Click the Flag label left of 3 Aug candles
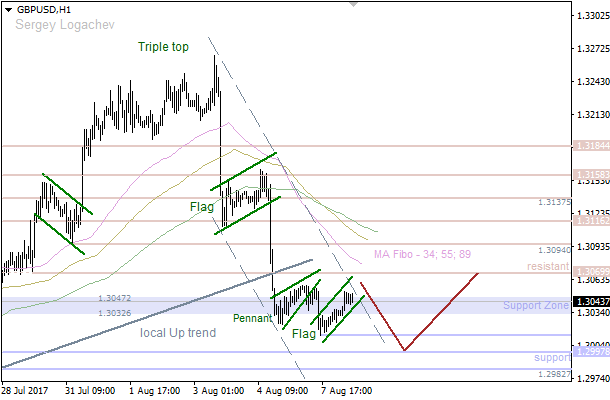This screenshot has width=610, height=400. (202, 206)
